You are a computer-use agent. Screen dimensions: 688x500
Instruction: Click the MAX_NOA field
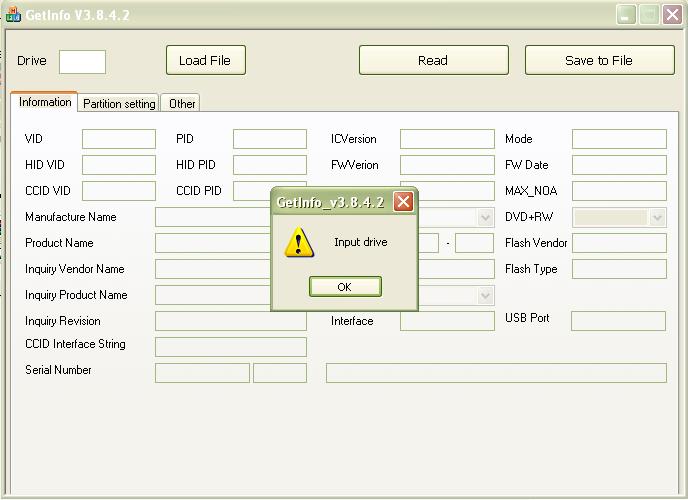point(619,191)
